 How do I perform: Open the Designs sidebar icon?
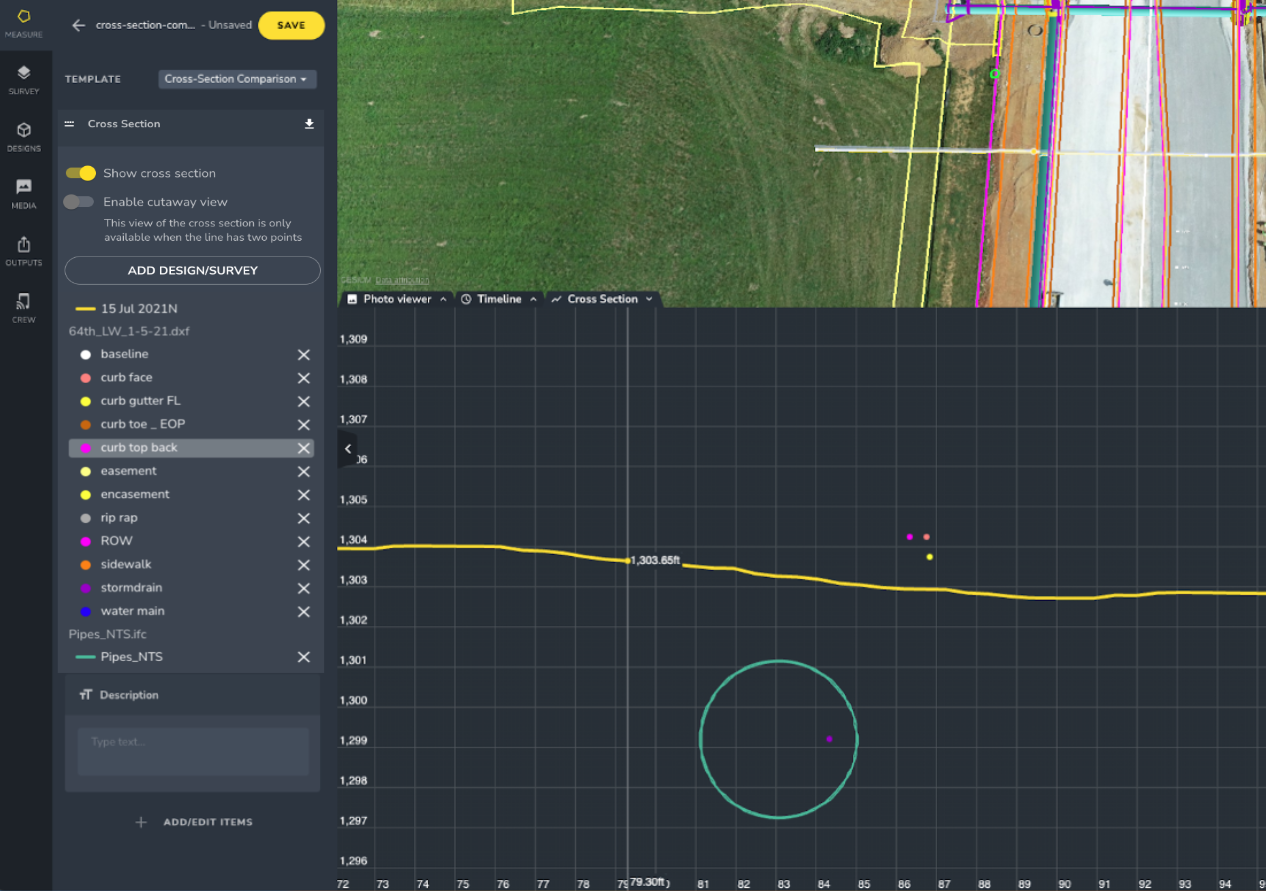pos(24,136)
